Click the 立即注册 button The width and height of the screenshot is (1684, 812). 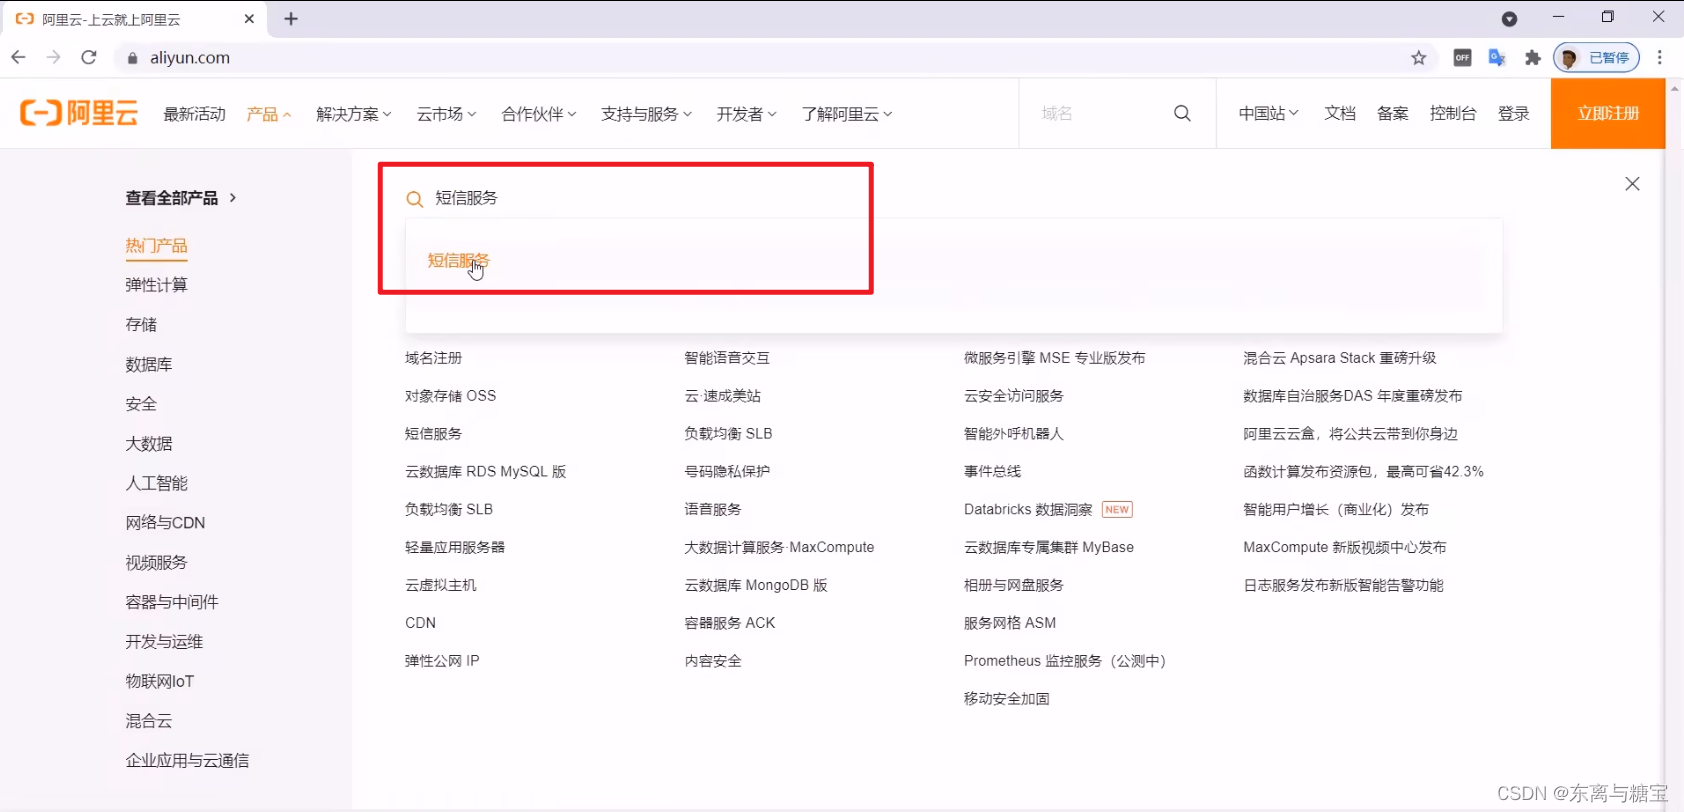(1608, 113)
